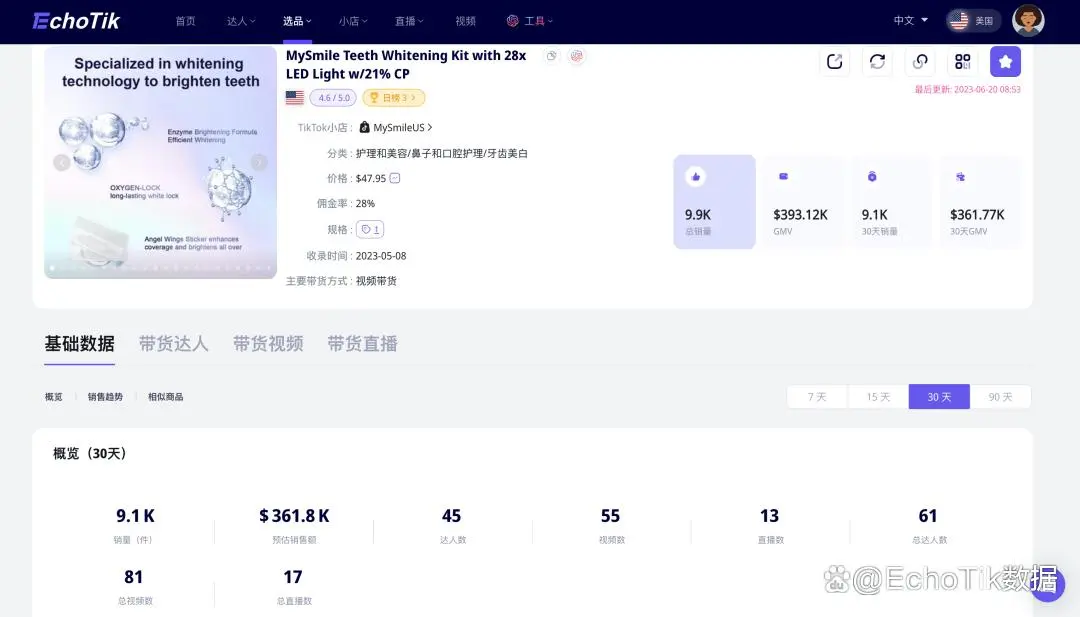The height and width of the screenshot is (617, 1080).
Task: Click the MySmileUS shop bag icon
Action: click(364, 127)
